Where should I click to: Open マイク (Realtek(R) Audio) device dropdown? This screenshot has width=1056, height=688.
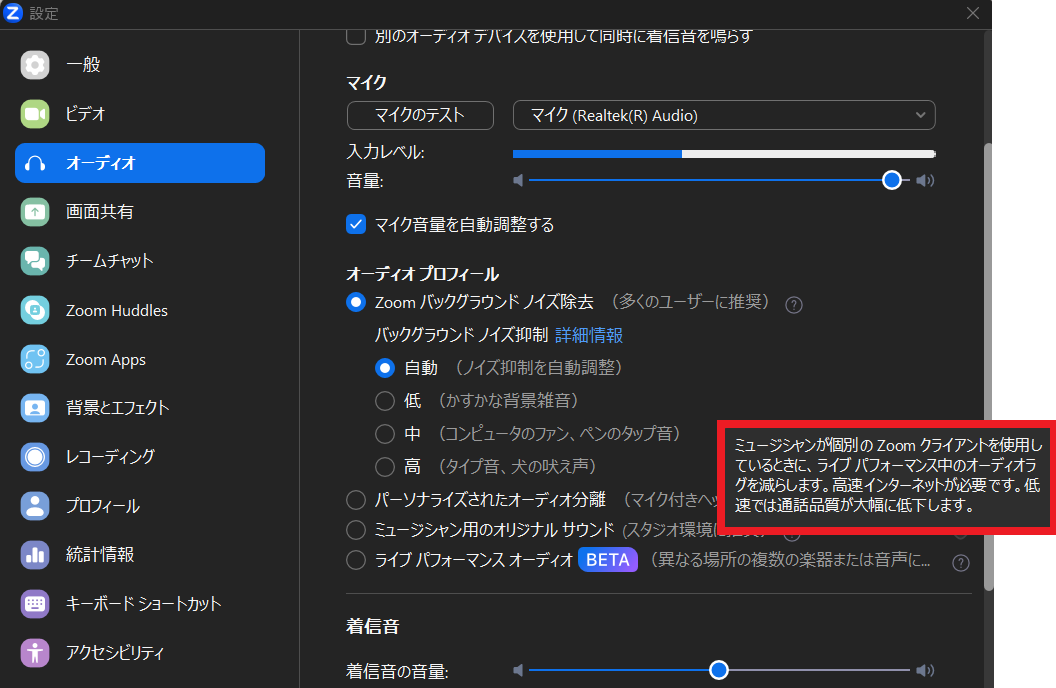pos(724,115)
